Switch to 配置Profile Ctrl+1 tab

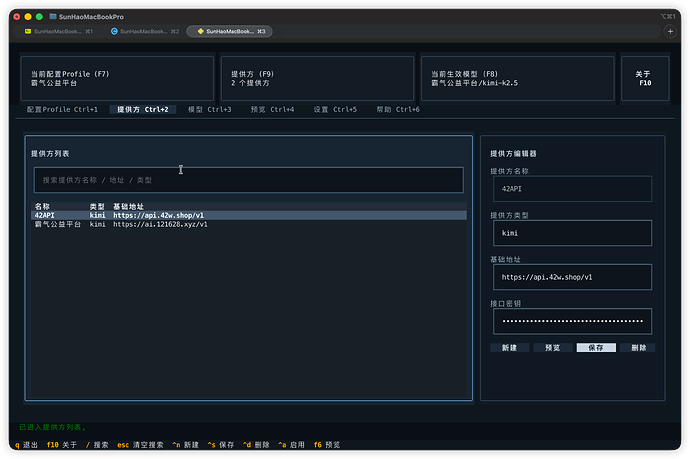(x=62, y=110)
